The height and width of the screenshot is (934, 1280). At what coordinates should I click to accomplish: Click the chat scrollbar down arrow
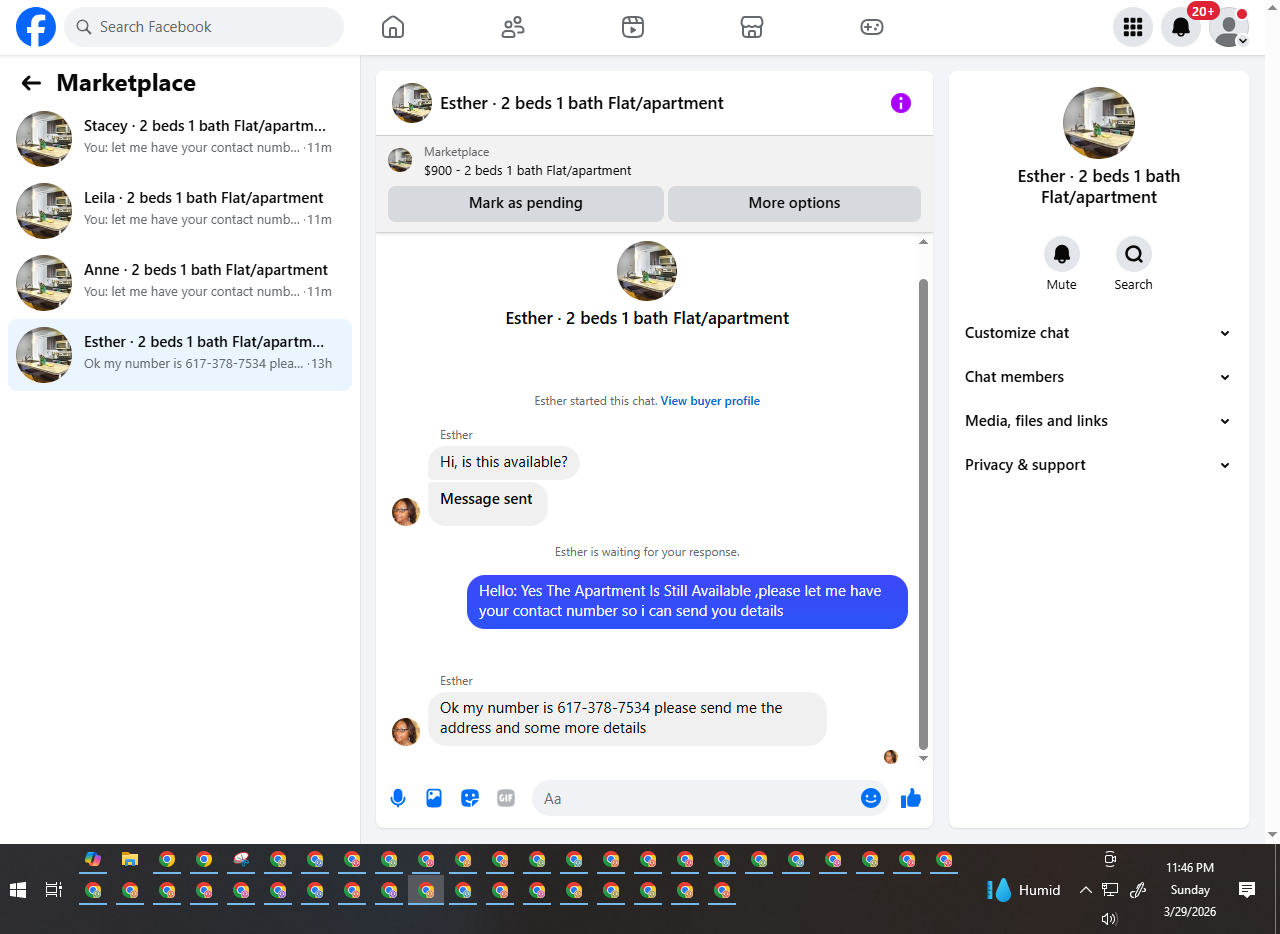[923, 758]
